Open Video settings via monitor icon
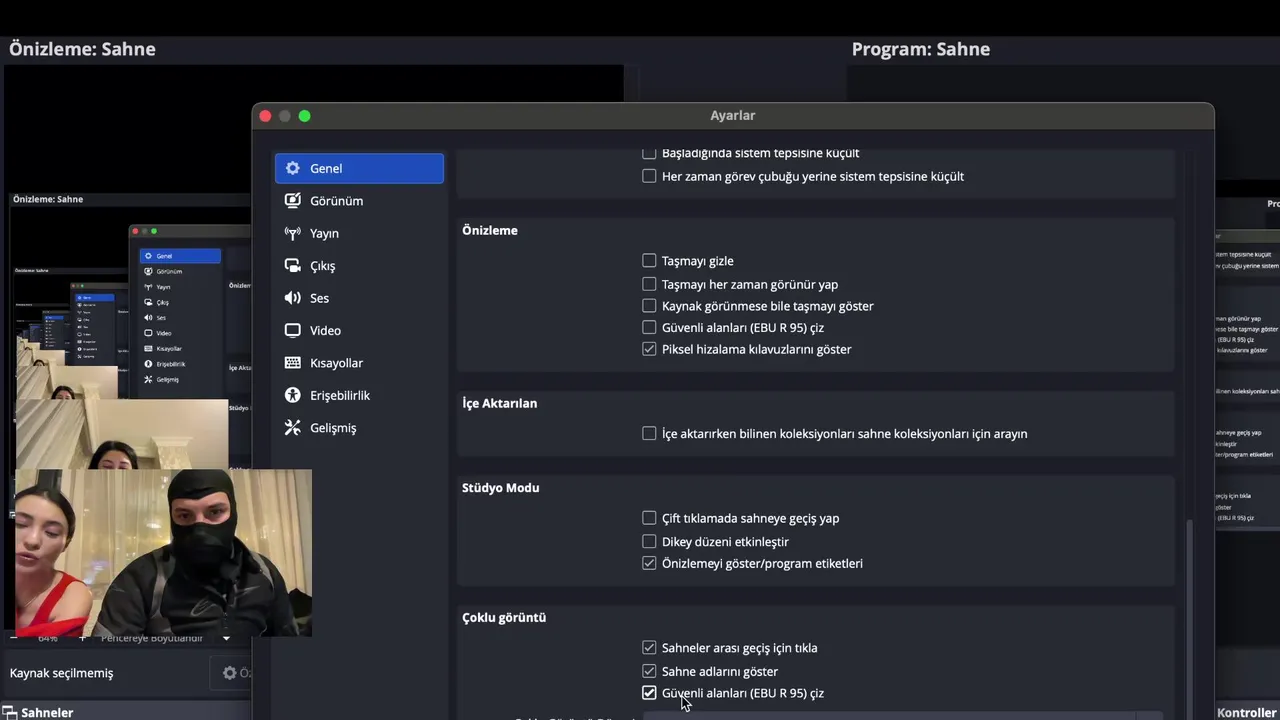Screen dimensions: 1280x720 (293, 331)
